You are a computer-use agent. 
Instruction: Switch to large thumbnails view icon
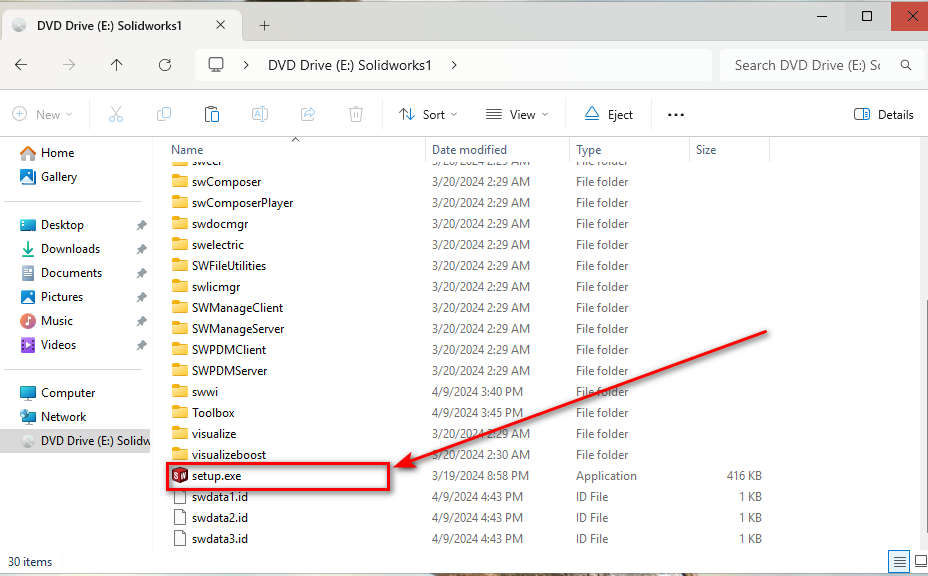pyautogui.click(x=920, y=561)
